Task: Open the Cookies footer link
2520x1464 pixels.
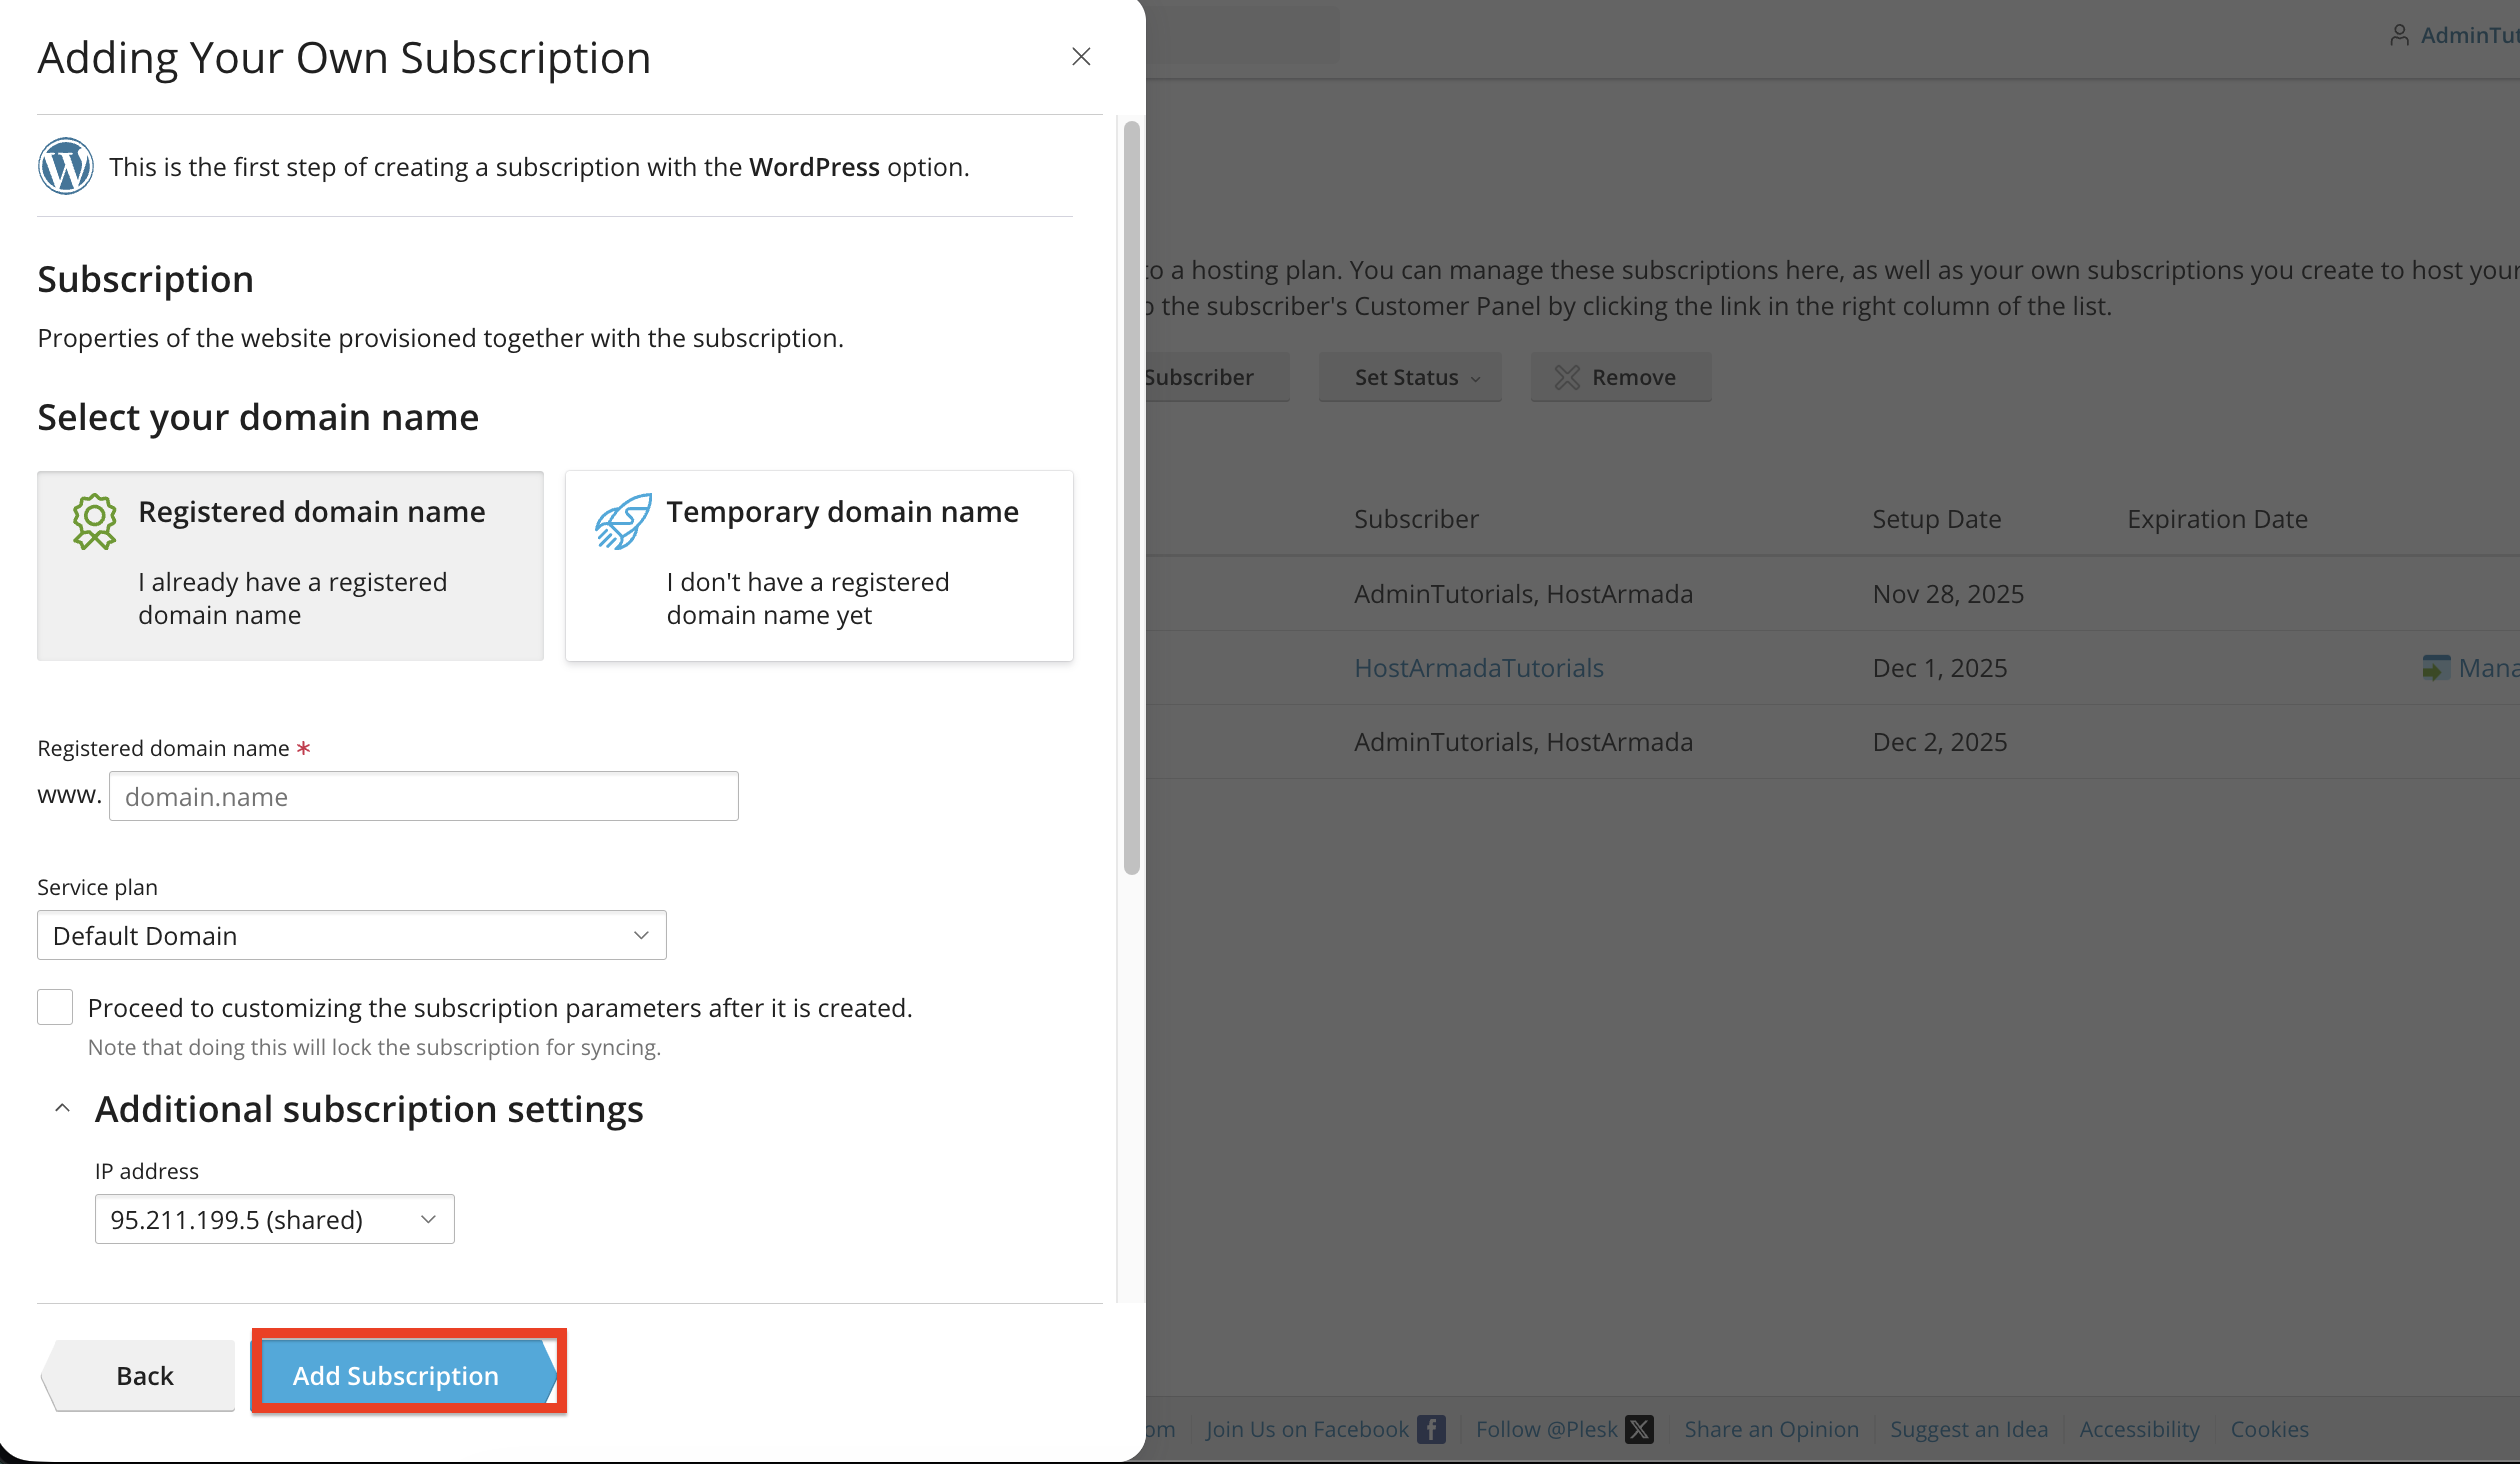Action: pyautogui.click(x=2269, y=1429)
